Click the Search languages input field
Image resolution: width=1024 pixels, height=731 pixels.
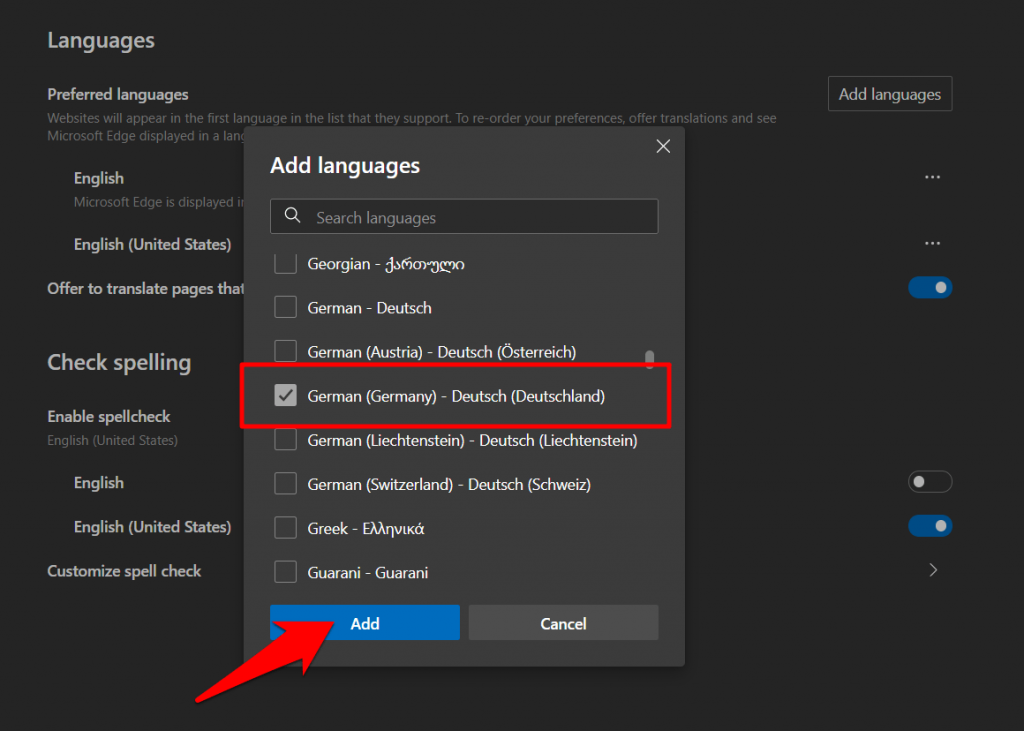[464, 216]
